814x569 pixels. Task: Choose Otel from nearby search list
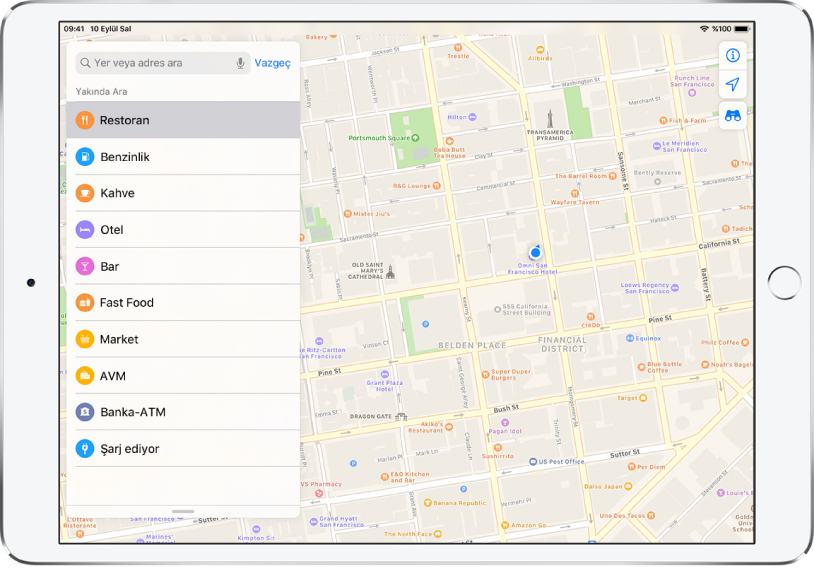point(183,229)
